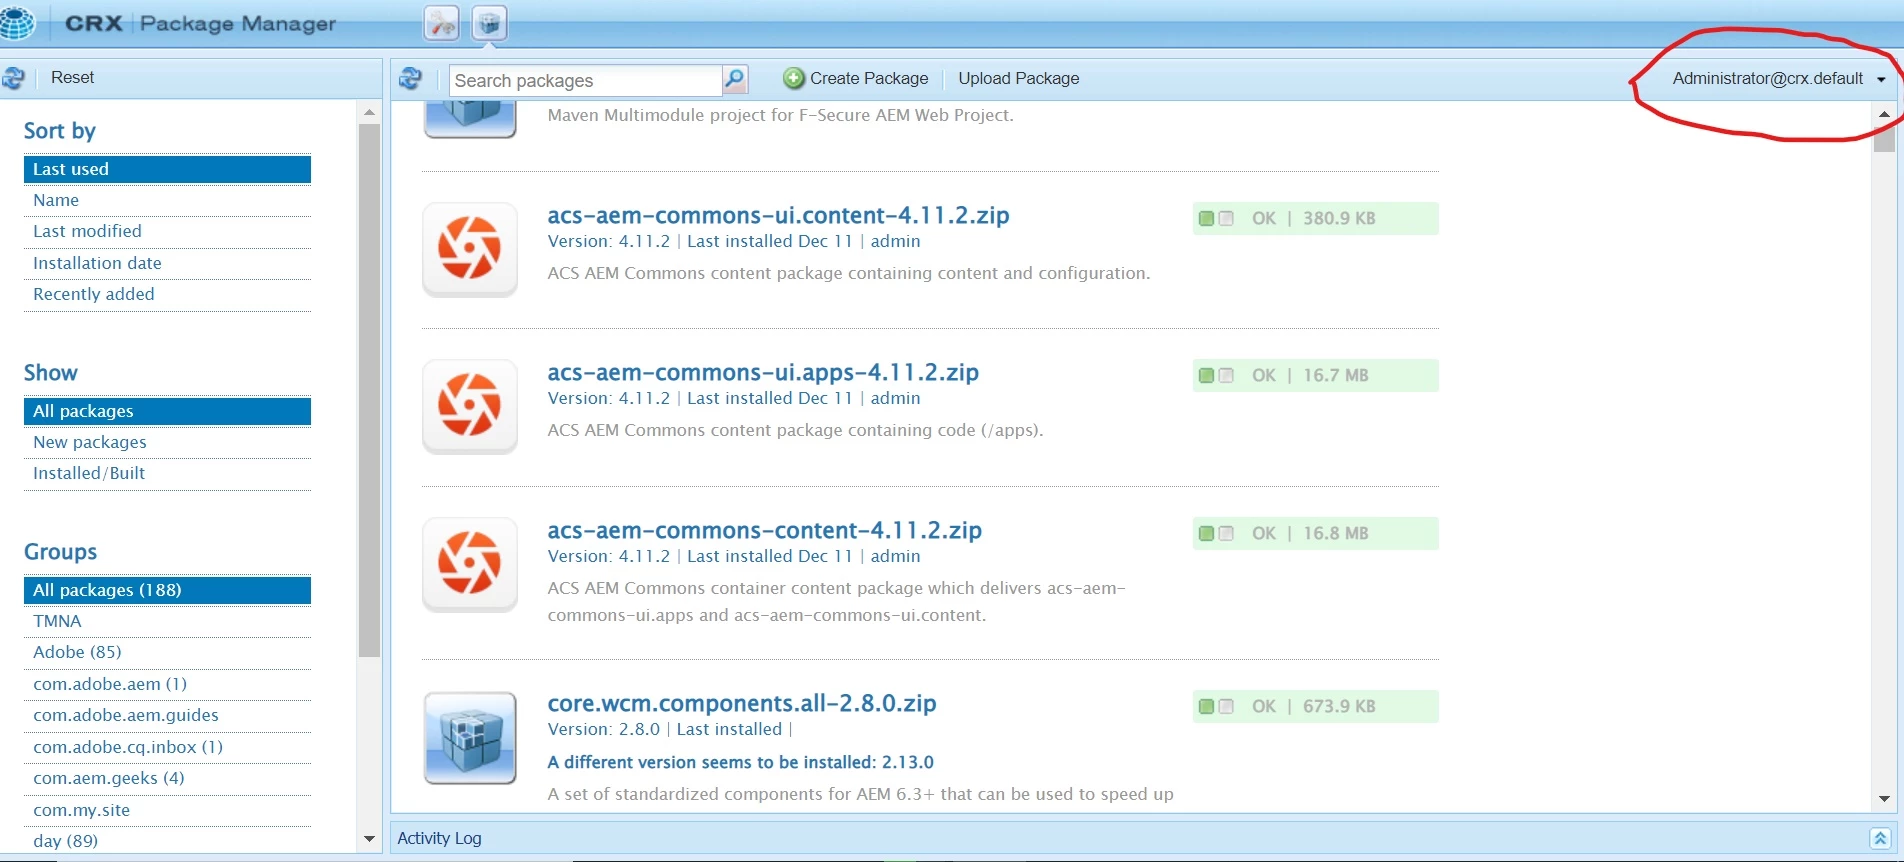Click F-Secure project package icon at top
The width and height of the screenshot is (1904, 862).
[470, 119]
